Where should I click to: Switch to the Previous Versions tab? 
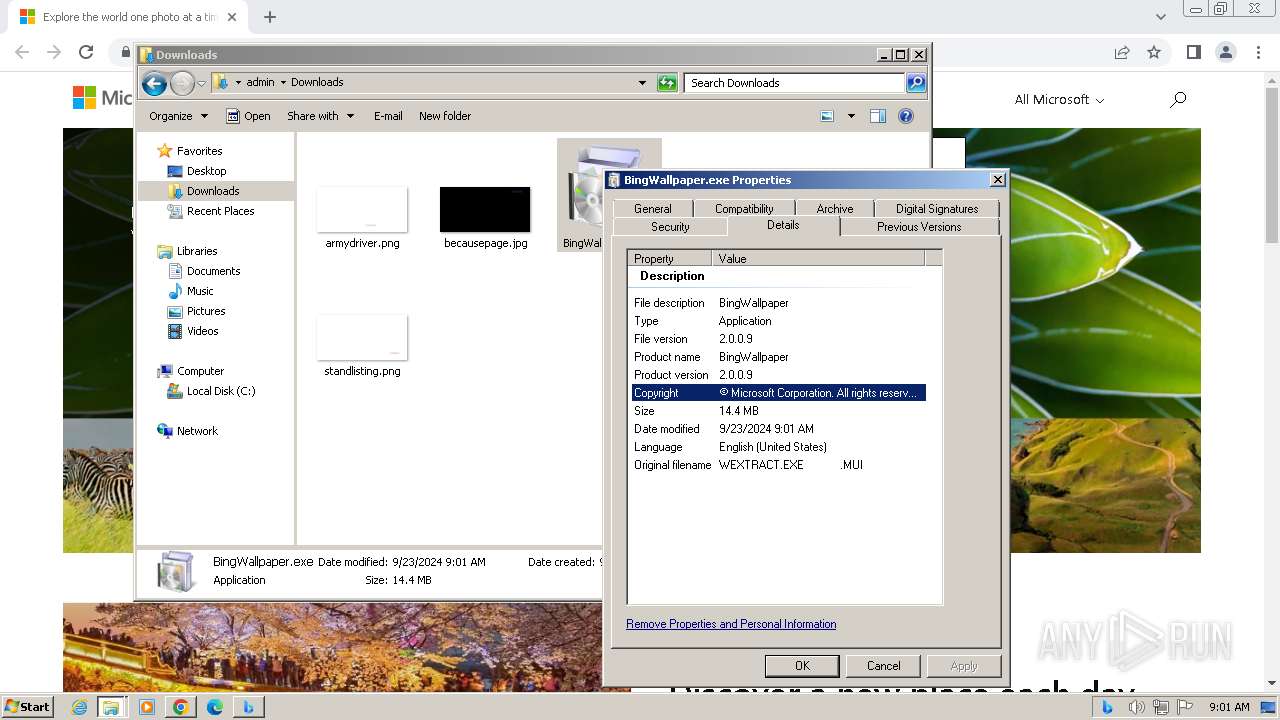pos(919,227)
